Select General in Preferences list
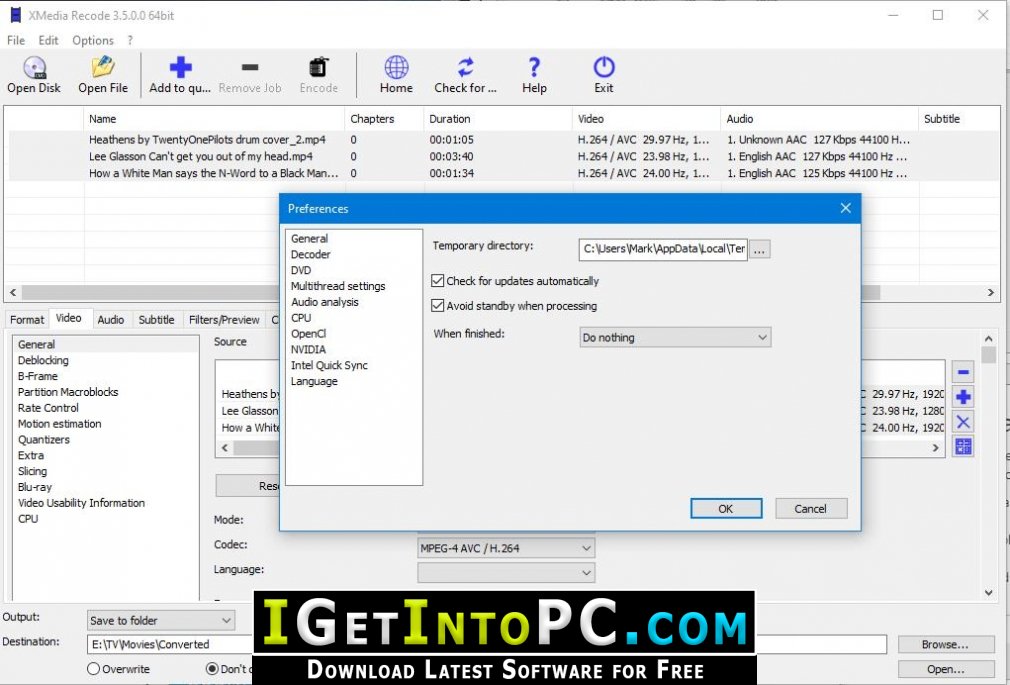 pos(309,238)
